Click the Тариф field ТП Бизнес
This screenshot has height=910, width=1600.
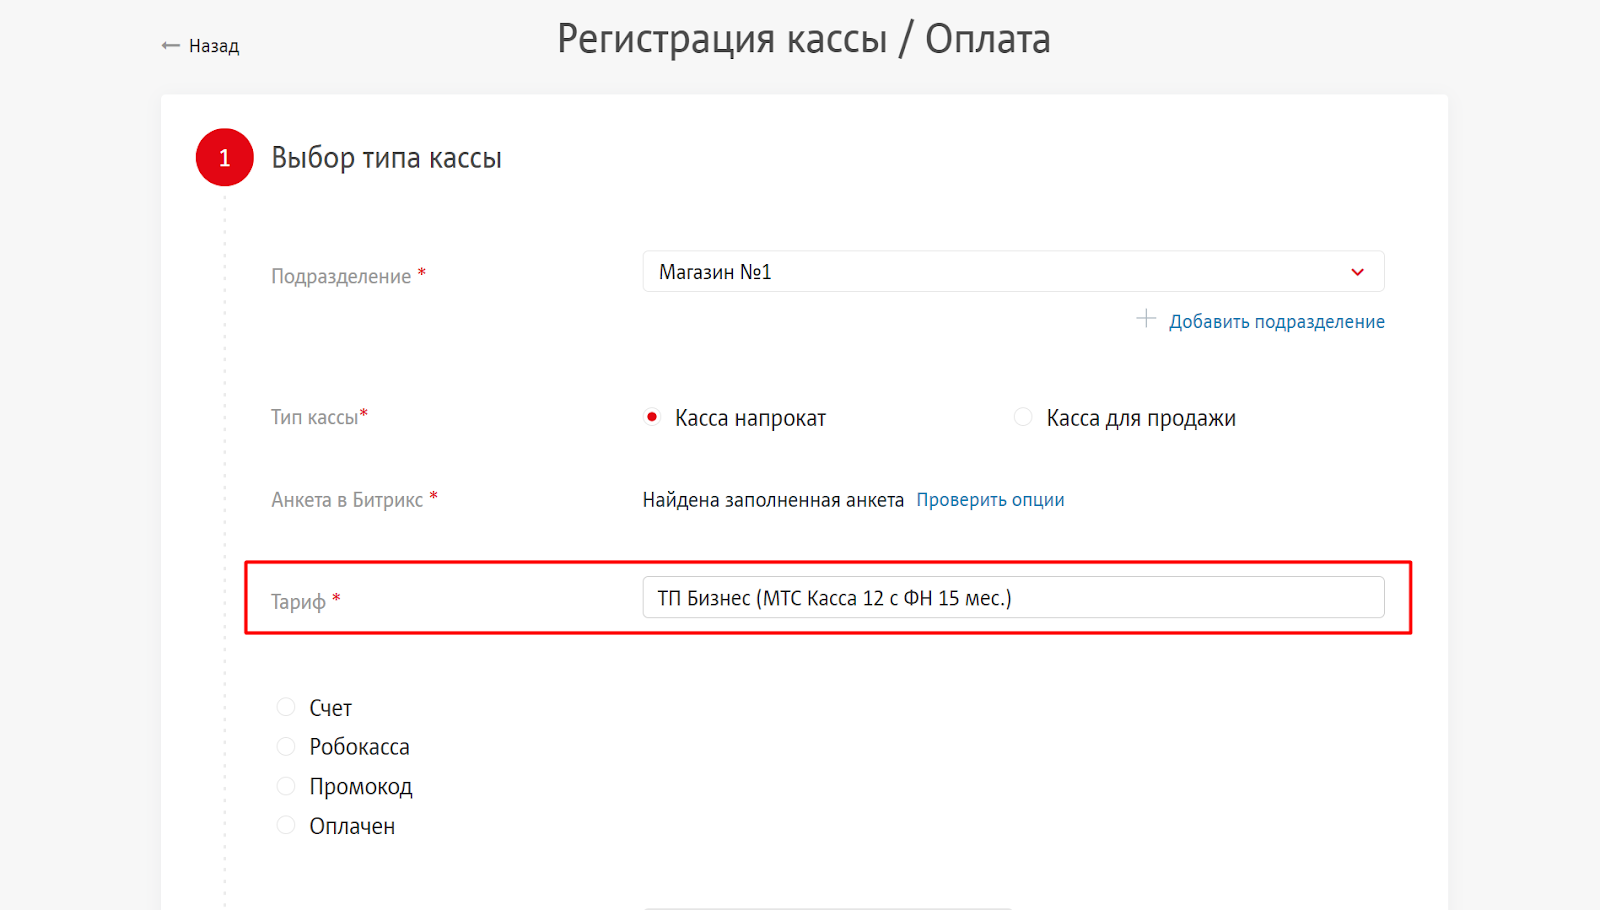click(1013, 597)
